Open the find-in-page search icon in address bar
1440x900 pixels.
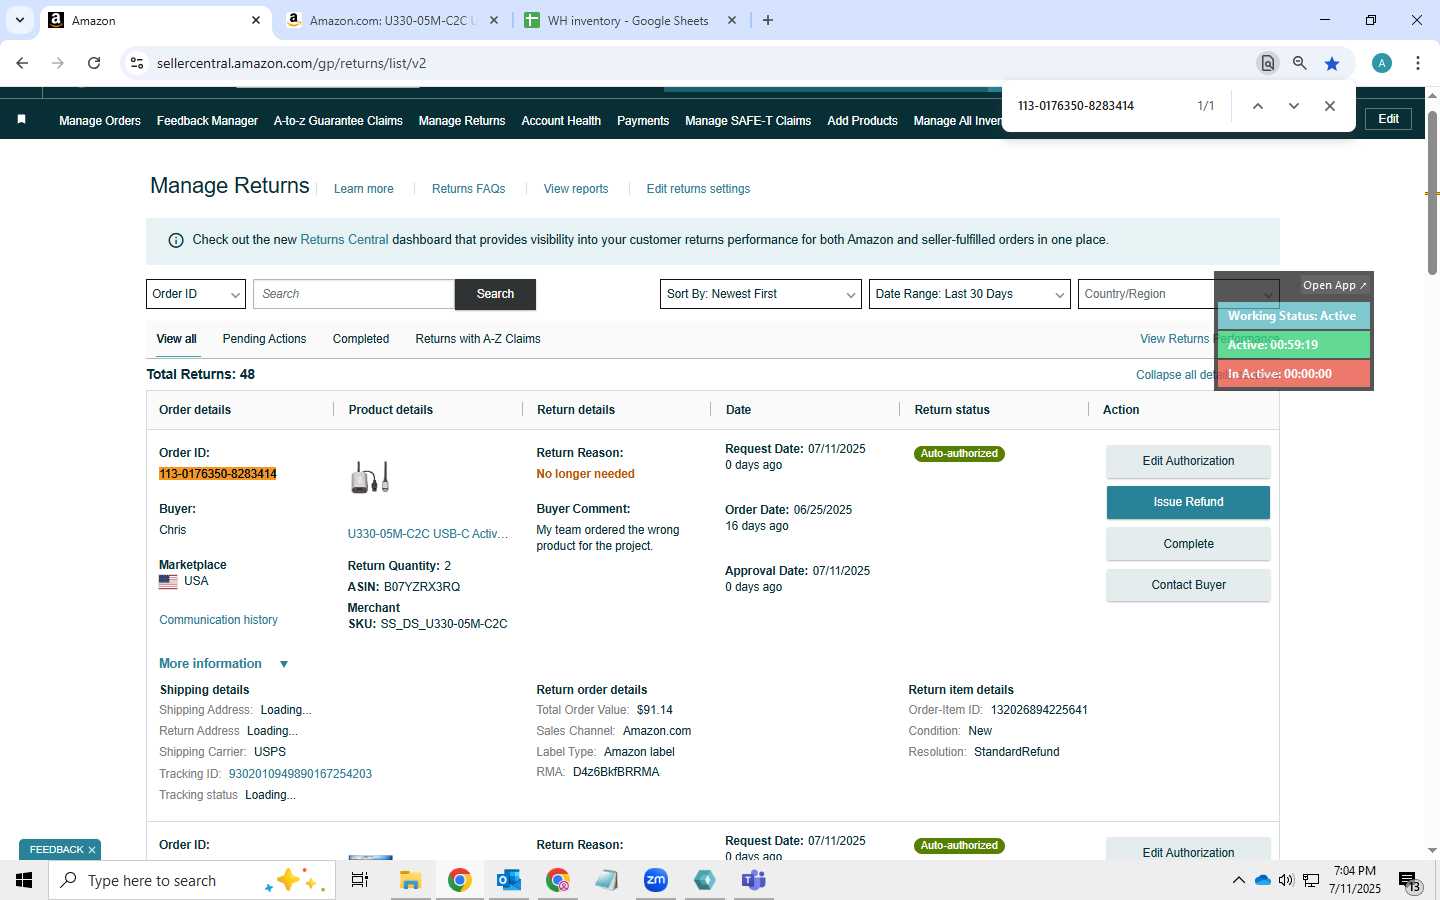1267,63
